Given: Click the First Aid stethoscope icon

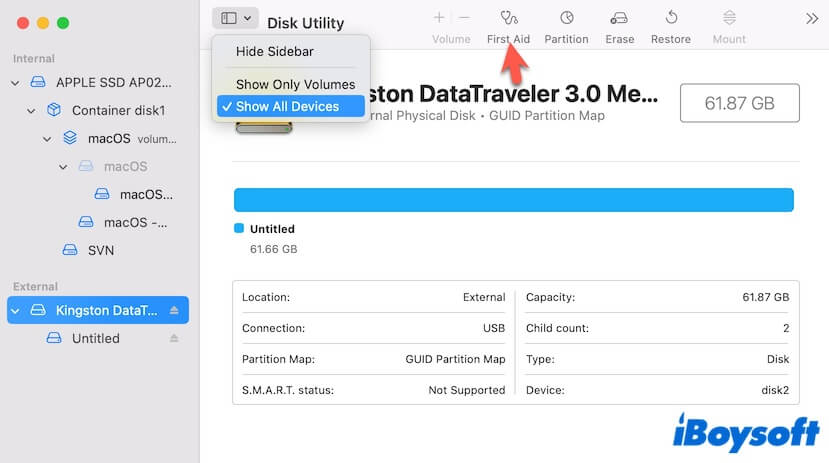Looking at the screenshot, I should click(509, 18).
